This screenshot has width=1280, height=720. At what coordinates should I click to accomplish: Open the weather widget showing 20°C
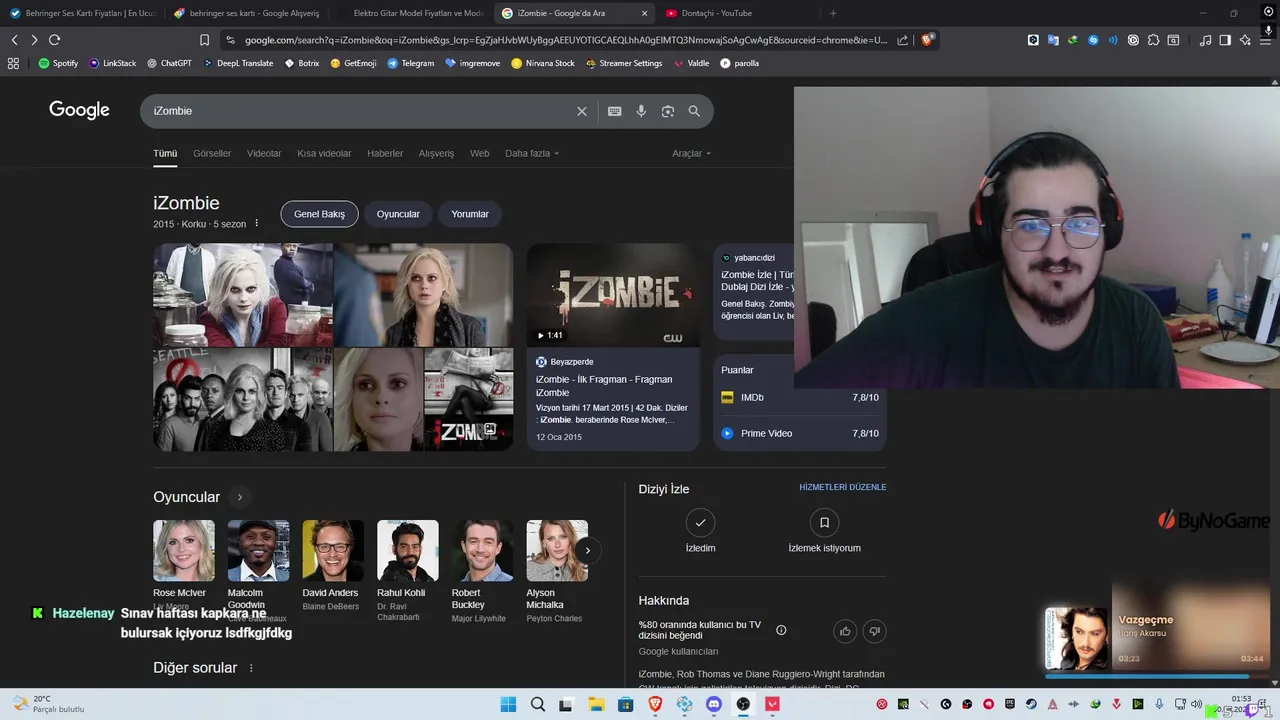point(48,704)
